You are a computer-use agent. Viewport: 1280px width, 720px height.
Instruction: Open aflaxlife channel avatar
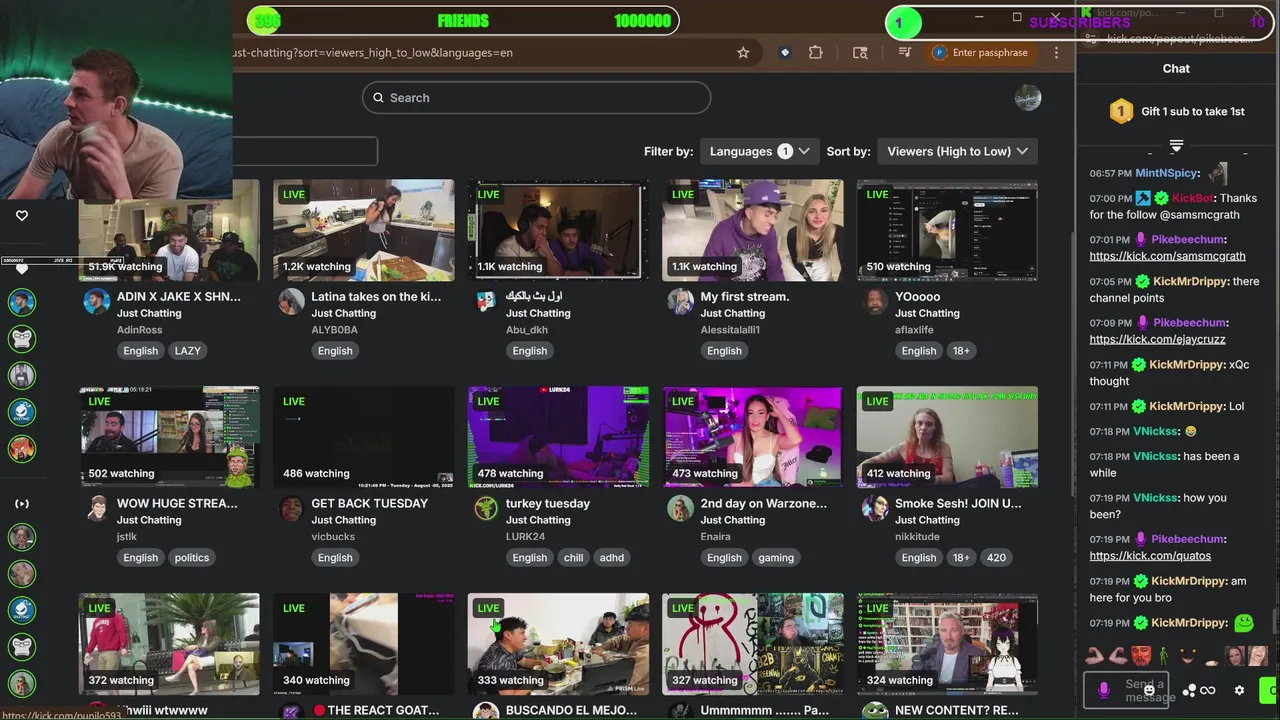pyautogui.click(x=875, y=301)
